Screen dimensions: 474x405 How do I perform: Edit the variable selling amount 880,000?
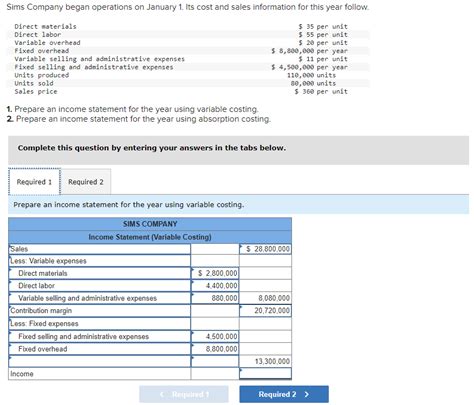(215, 298)
